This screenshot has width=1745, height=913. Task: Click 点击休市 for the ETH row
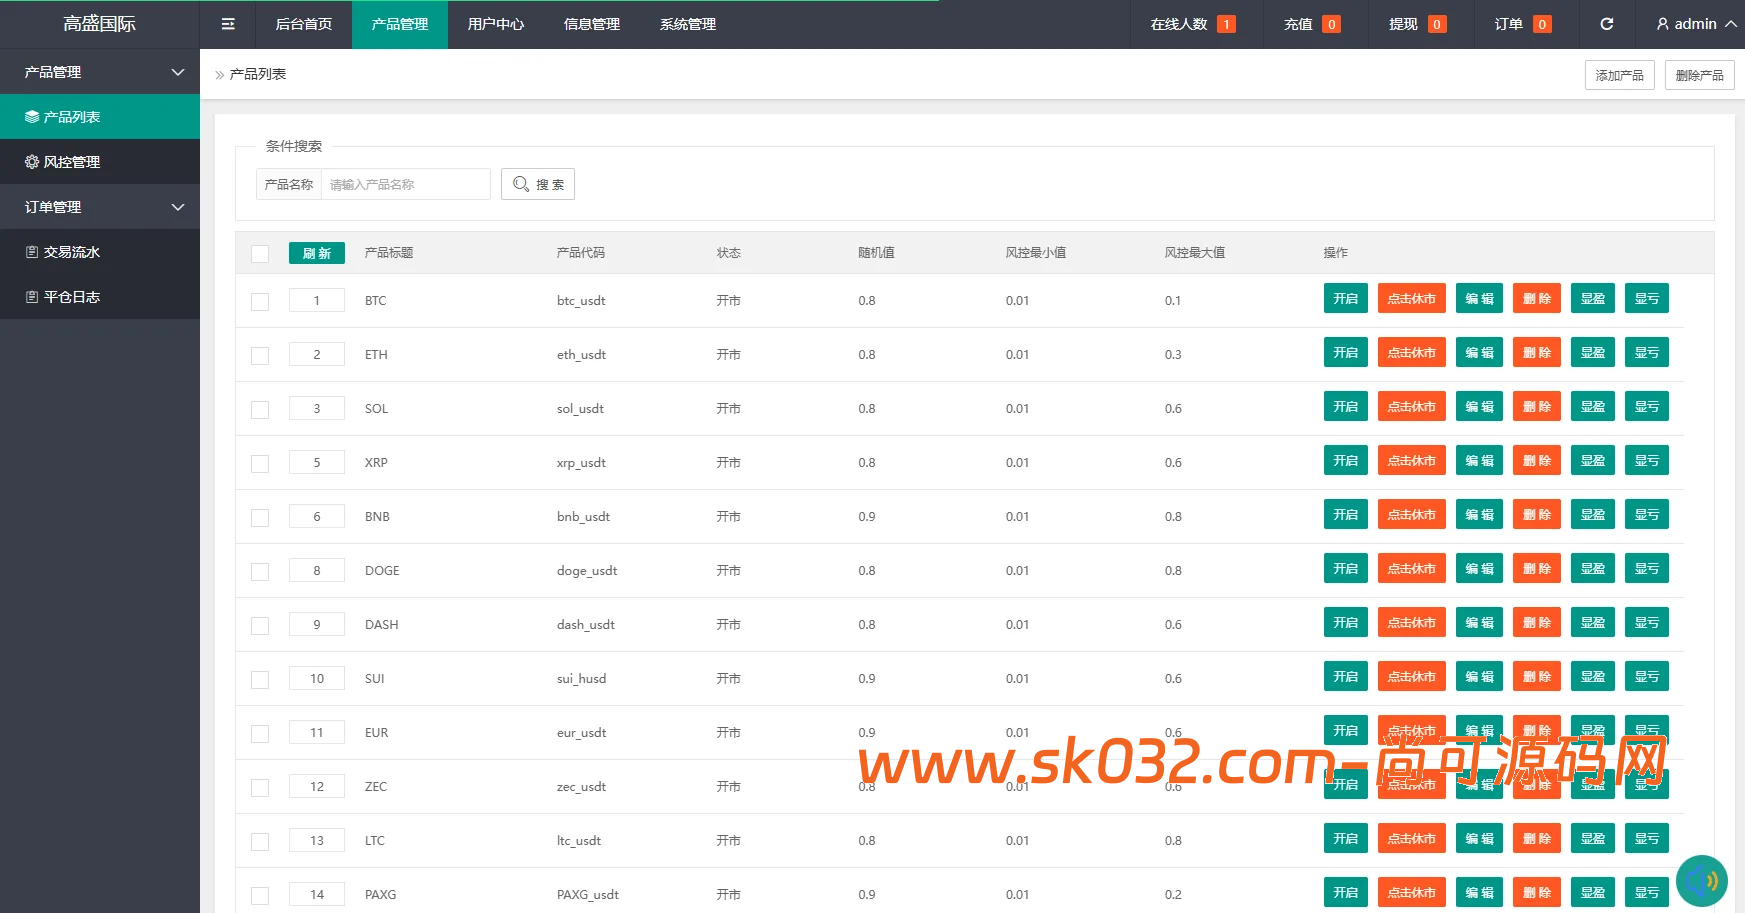pyautogui.click(x=1411, y=353)
